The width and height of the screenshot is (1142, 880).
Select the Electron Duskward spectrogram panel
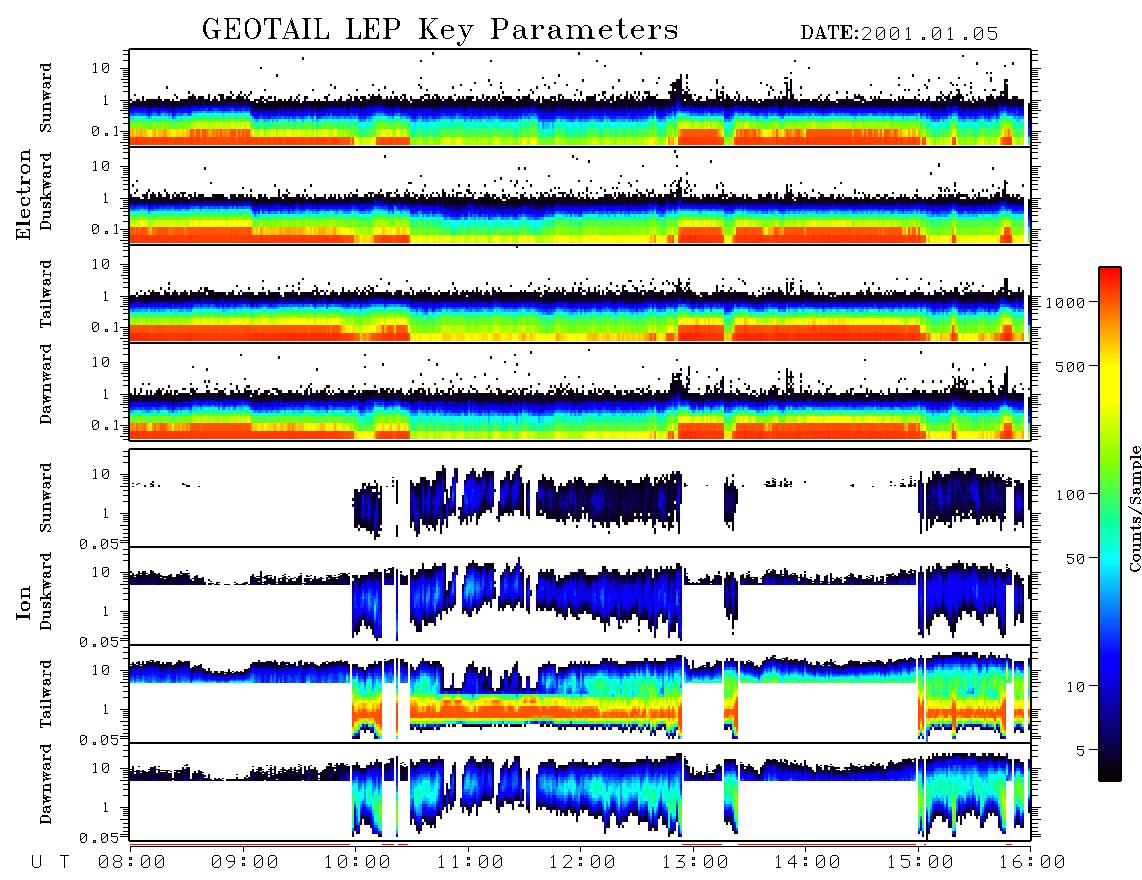coord(580,195)
